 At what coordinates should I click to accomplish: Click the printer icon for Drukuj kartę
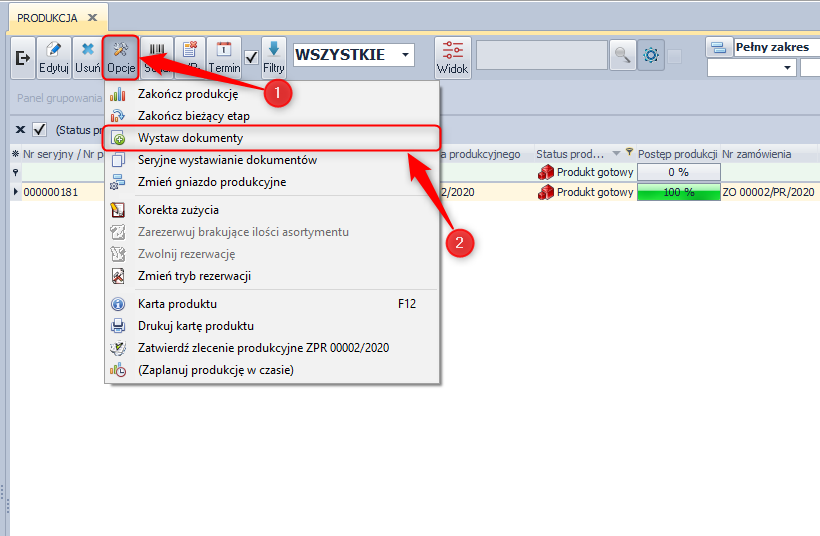coord(118,326)
